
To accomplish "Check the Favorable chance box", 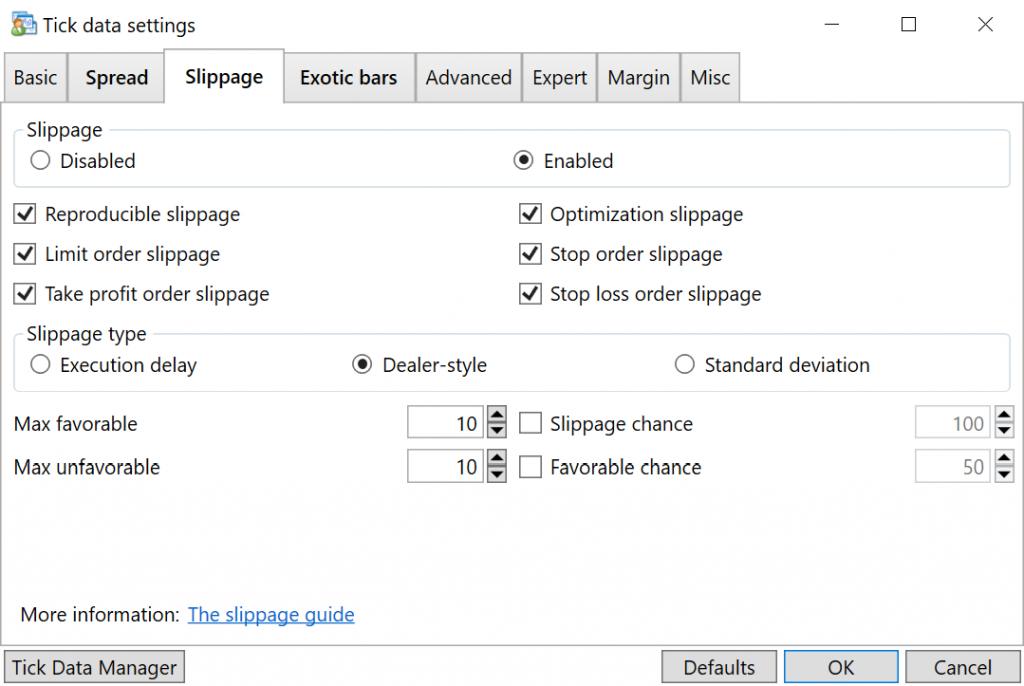I will point(530,466).
